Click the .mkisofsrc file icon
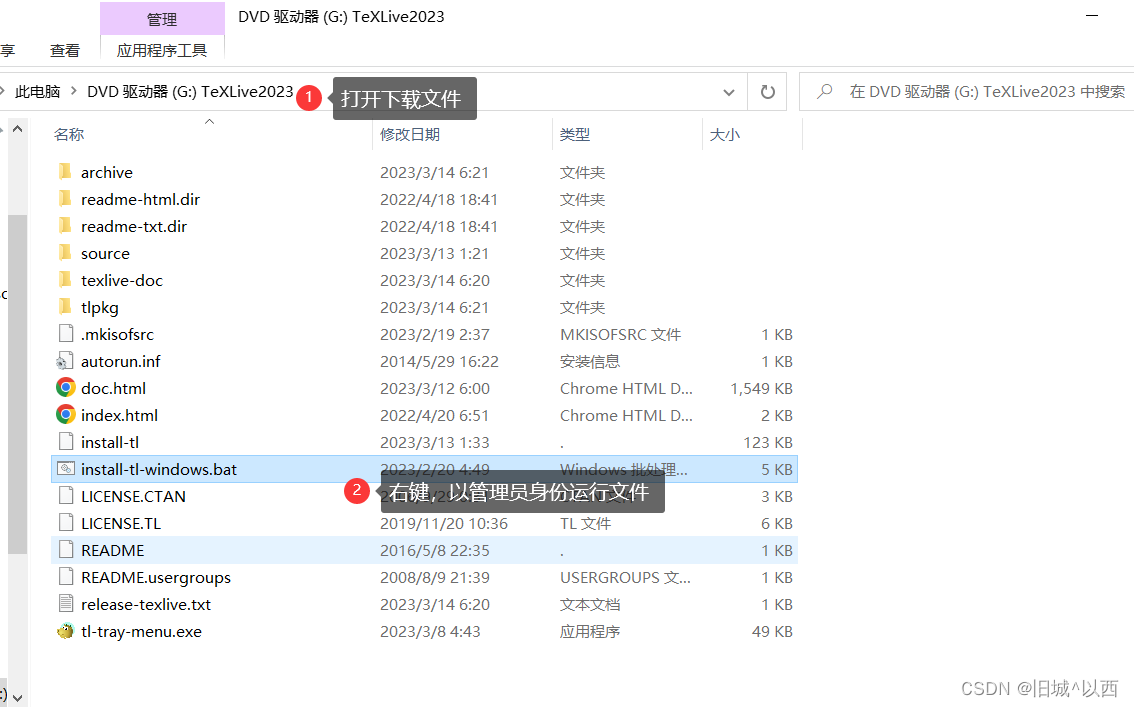The height and width of the screenshot is (707, 1134). (66, 334)
